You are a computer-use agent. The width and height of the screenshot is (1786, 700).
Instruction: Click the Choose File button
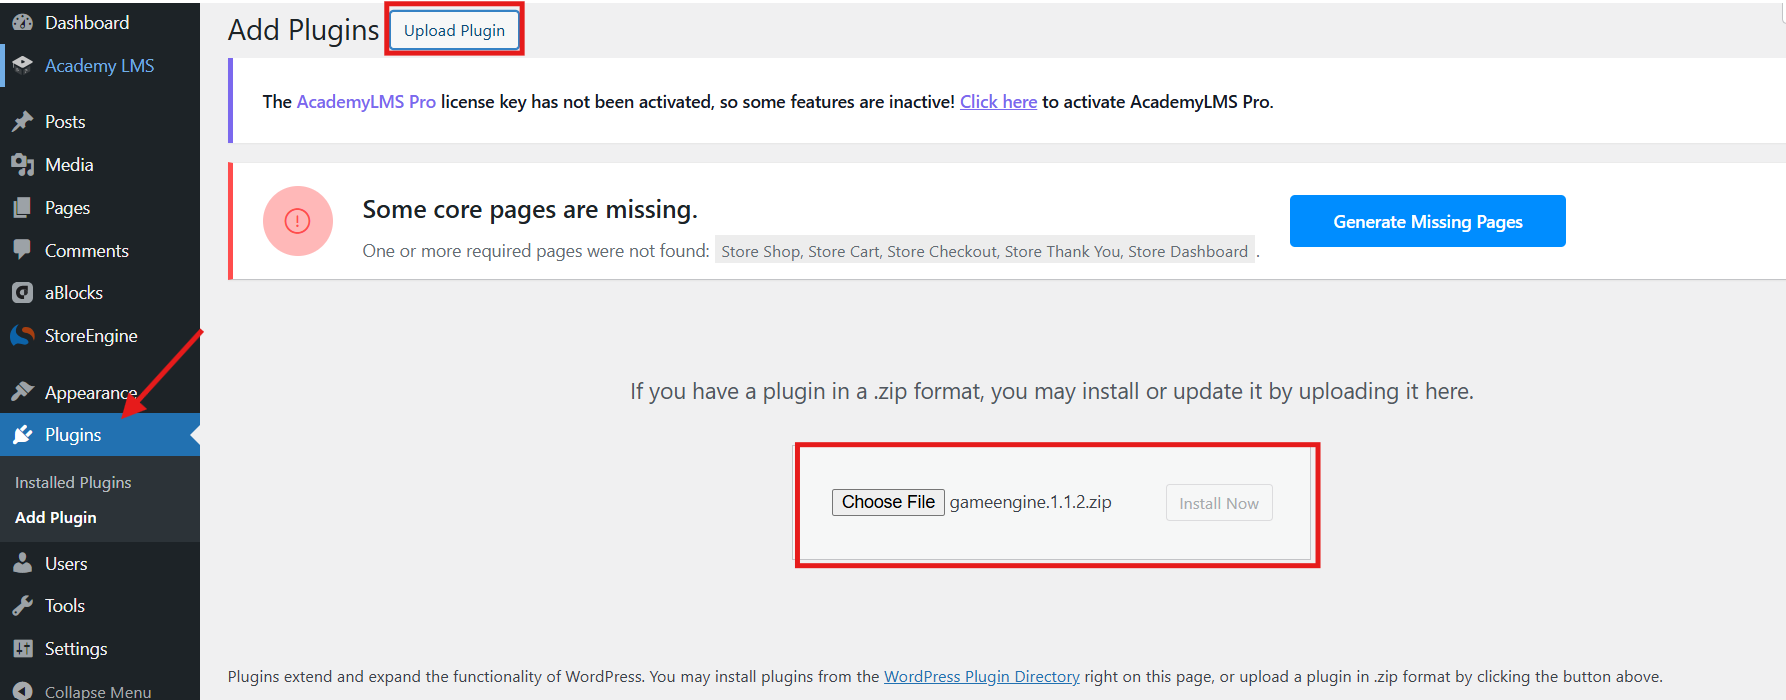[888, 502]
